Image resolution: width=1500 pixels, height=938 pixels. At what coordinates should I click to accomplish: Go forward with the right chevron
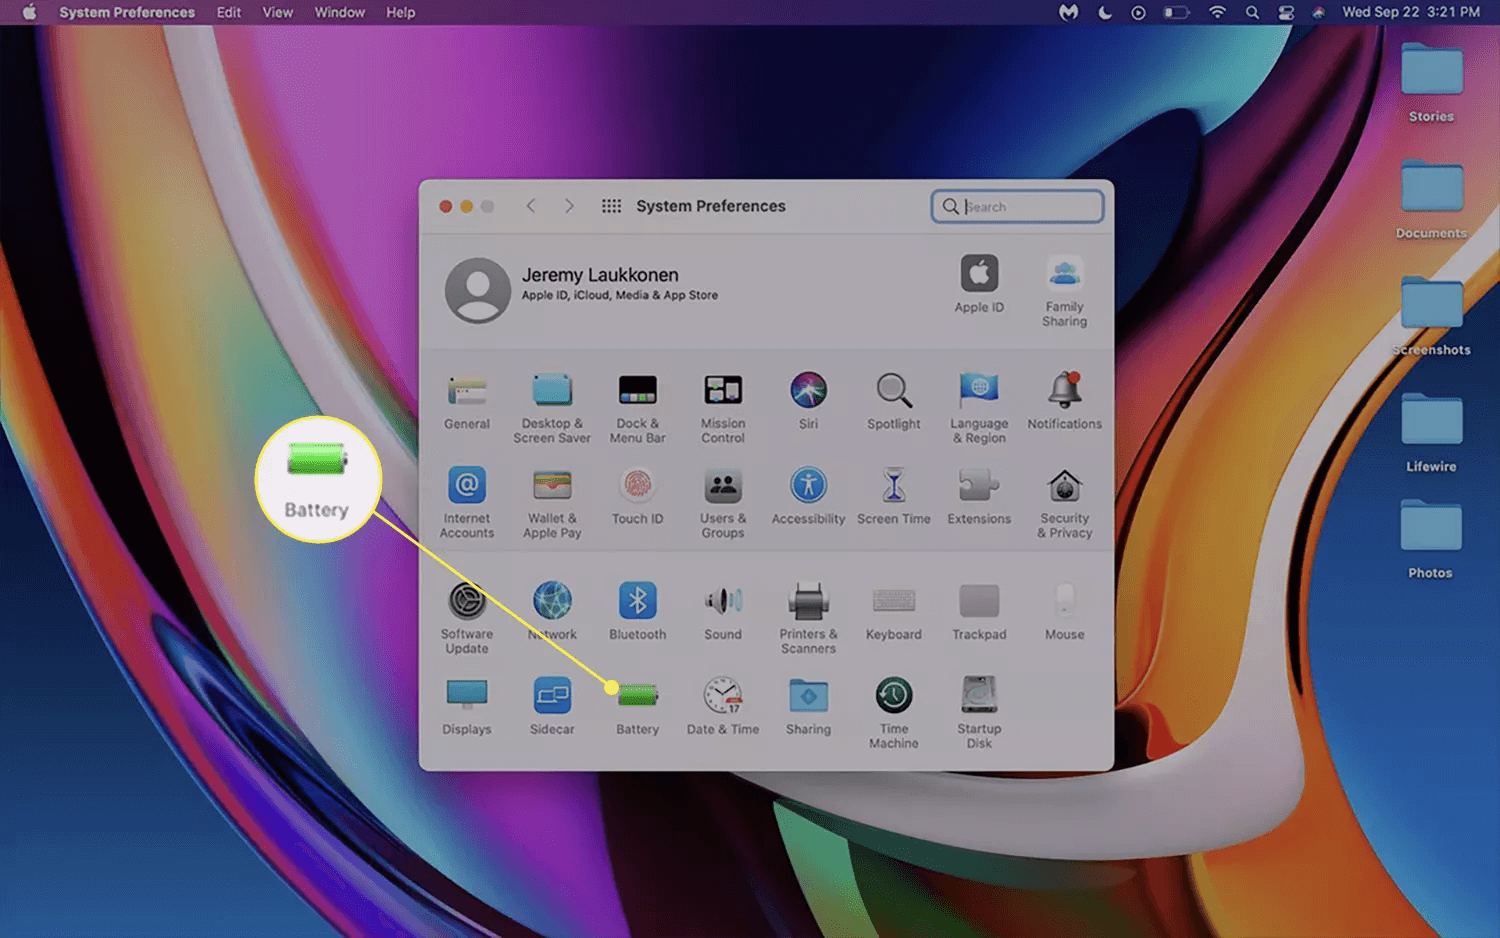point(569,206)
